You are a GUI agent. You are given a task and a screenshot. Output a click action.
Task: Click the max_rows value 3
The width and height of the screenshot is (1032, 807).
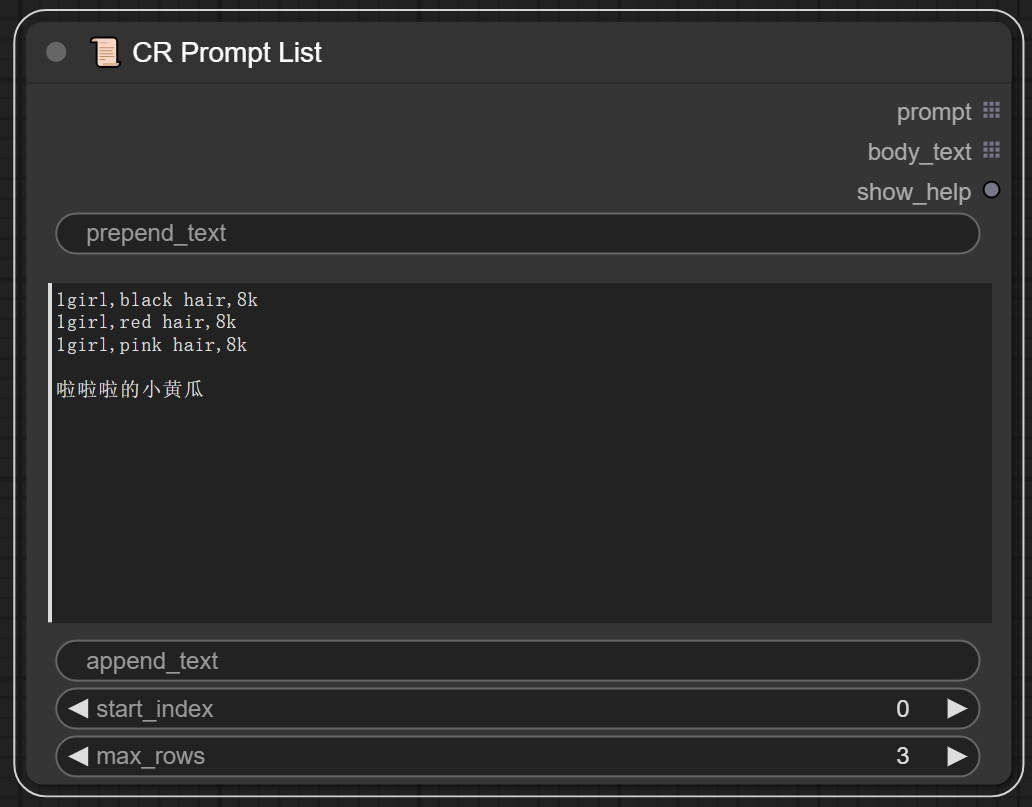tap(902, 756)
